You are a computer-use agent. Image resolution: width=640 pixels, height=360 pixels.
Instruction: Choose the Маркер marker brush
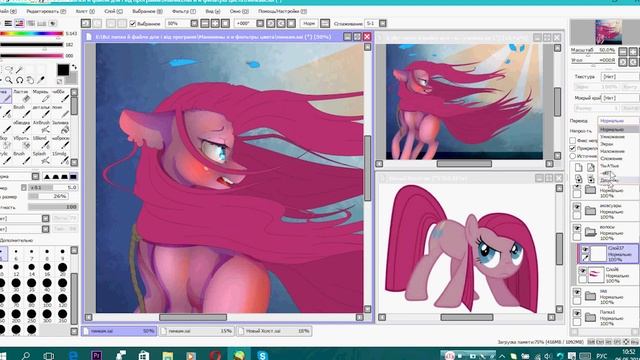[40, 96]
